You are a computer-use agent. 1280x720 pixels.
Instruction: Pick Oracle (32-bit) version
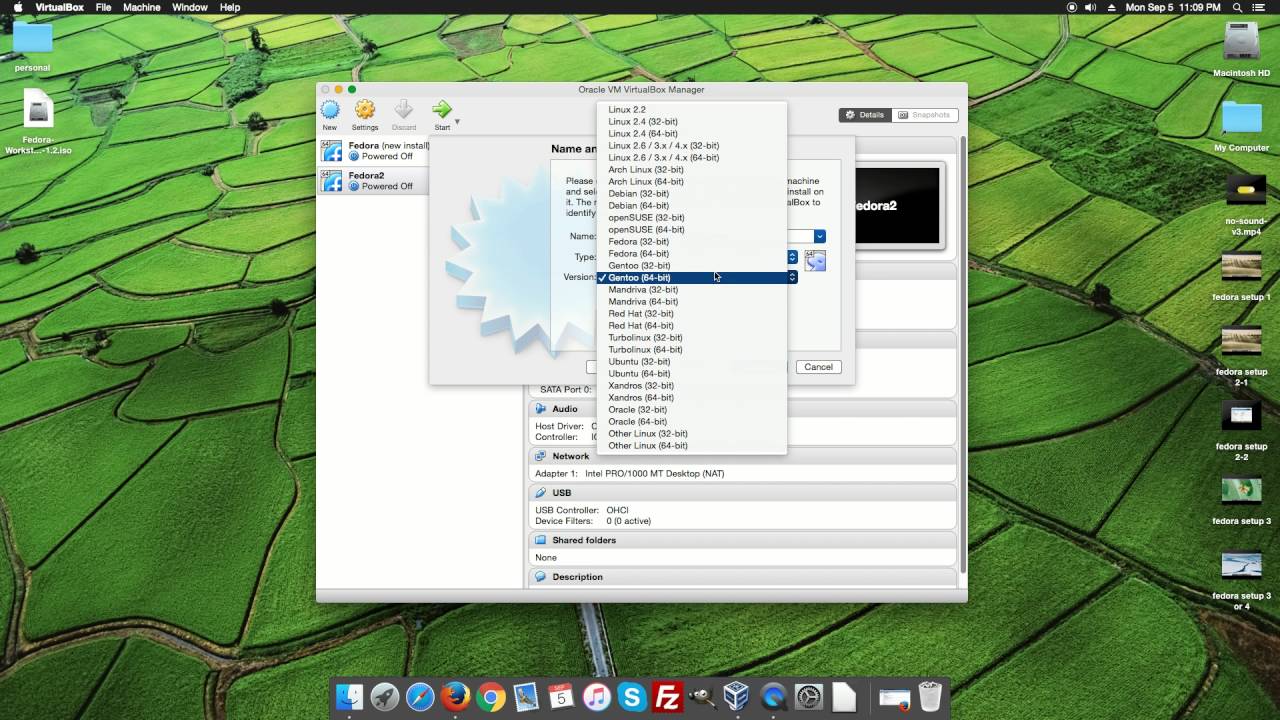(x=691, y=409)
